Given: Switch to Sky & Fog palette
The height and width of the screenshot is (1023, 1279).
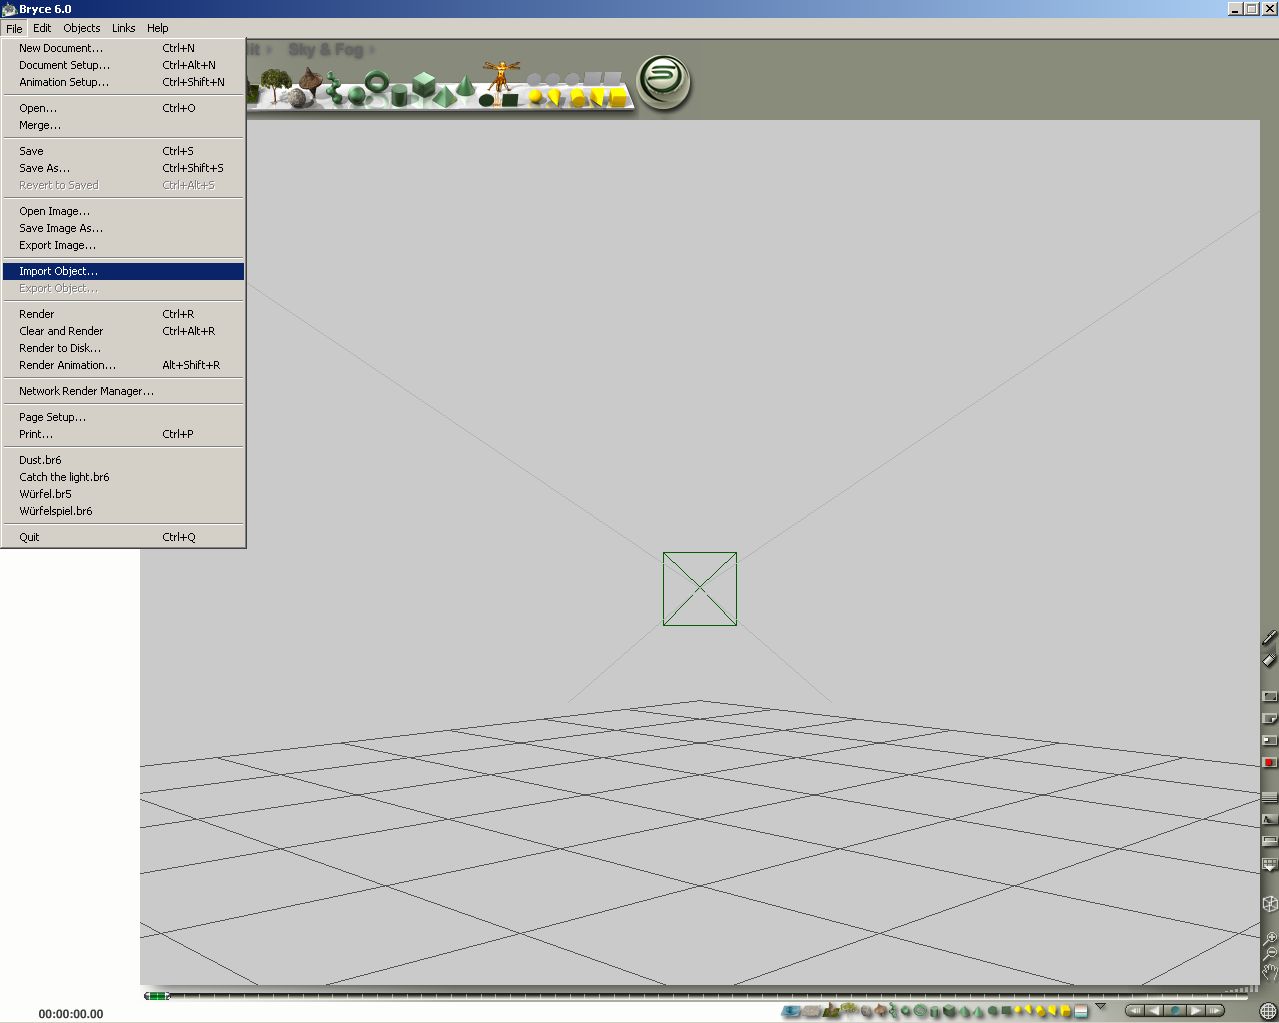Looking at the screenshot, I should [325, 49].
